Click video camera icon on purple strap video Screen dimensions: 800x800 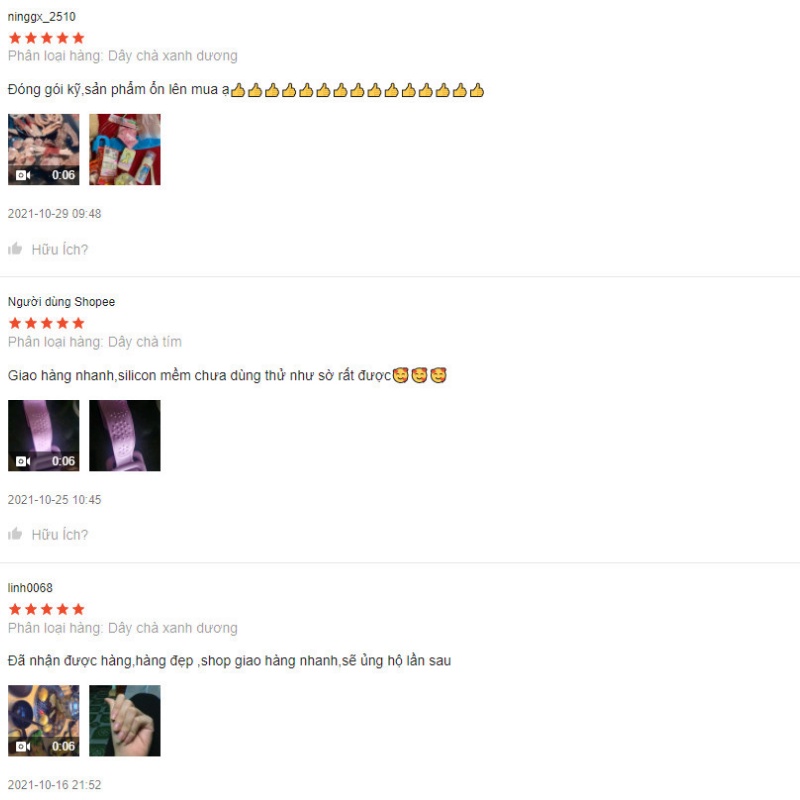(23, 462)
